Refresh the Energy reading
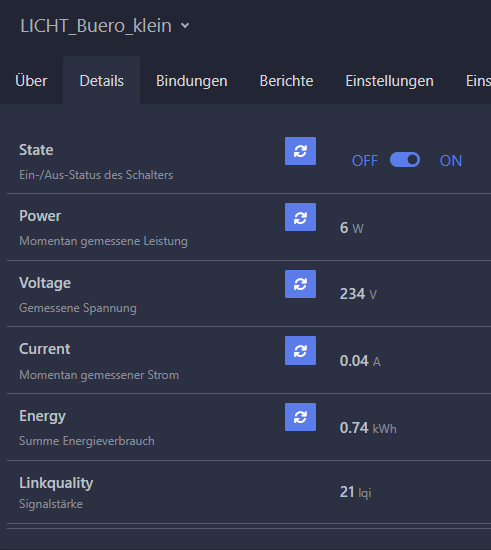The height and width of the screenshot is (550, 491). [x=300, y=417]
